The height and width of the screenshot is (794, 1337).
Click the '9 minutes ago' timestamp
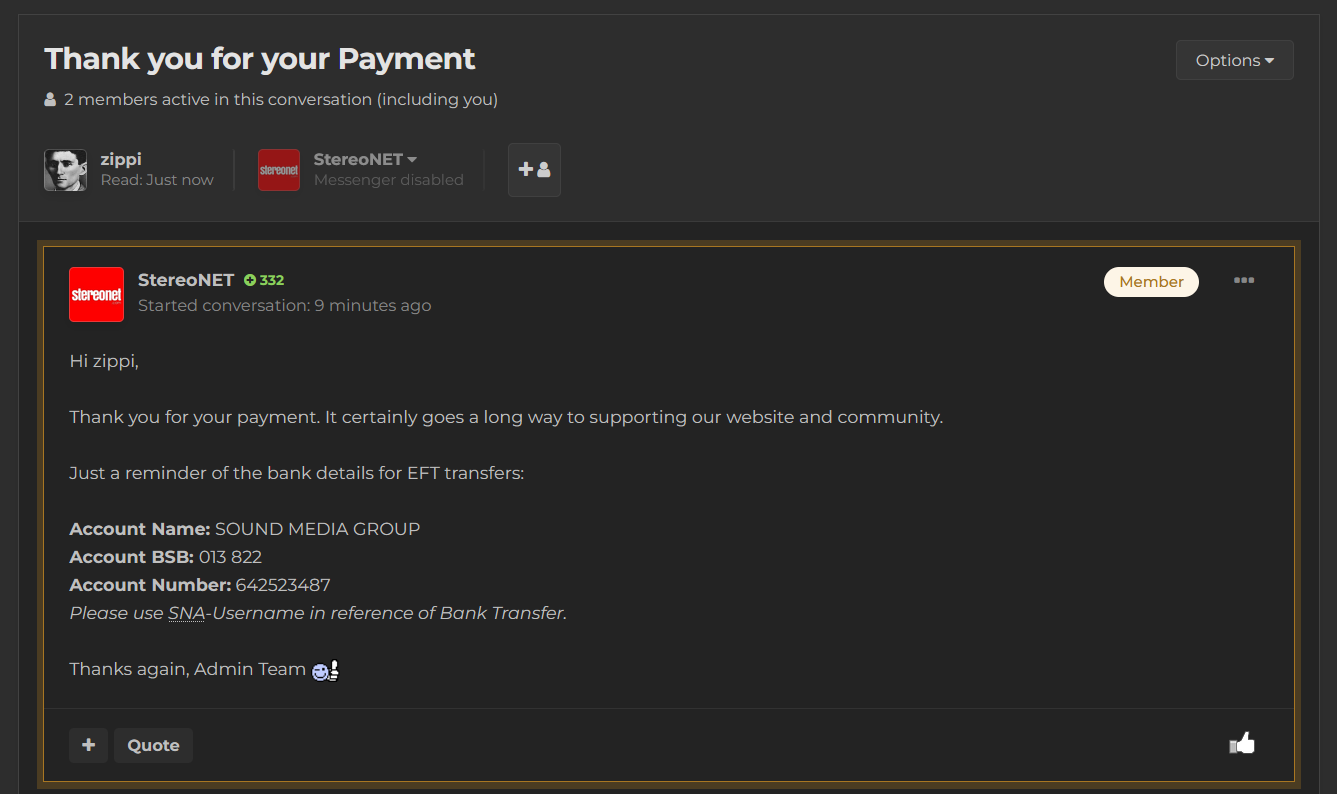pyautogui.click(x=373, y=306)
